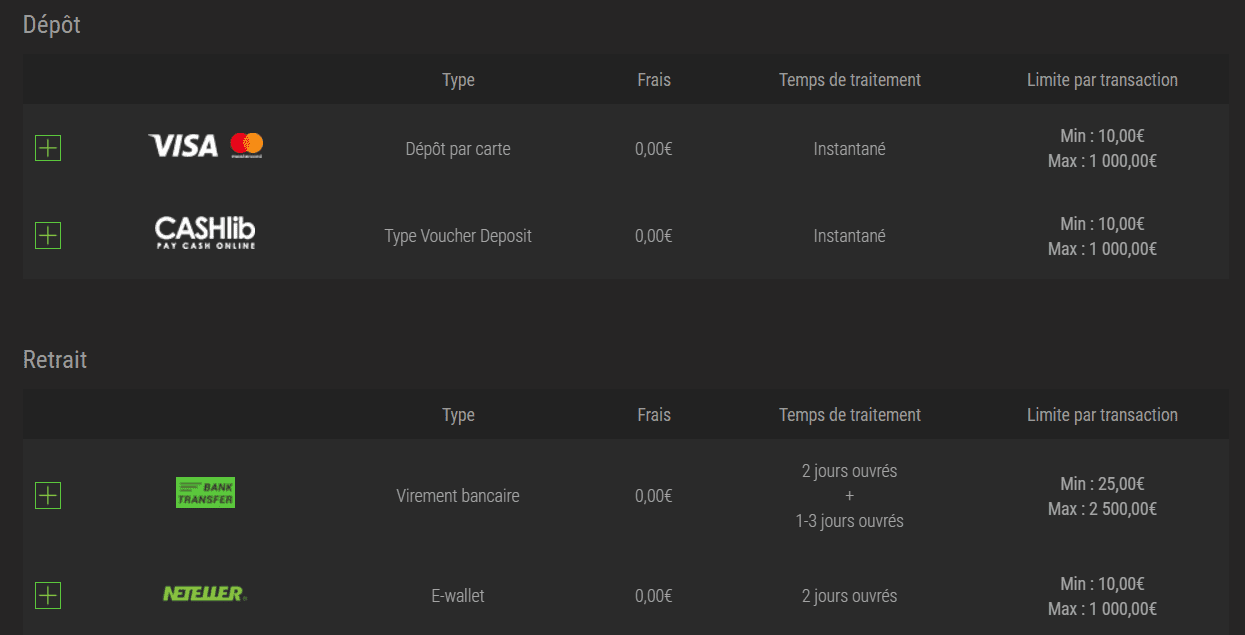
Task: Click 'Limite par transaction' header in deposit table
Action: [1102, 80]
